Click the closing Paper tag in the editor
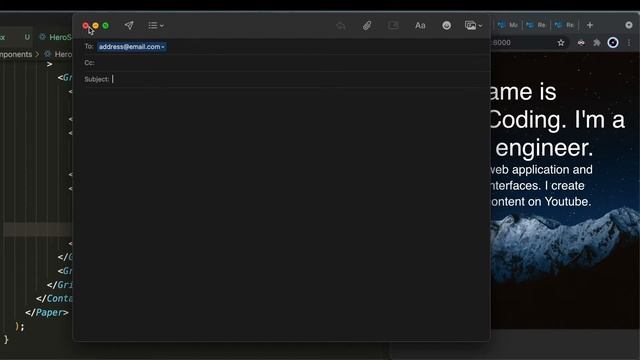 (47, 313)
